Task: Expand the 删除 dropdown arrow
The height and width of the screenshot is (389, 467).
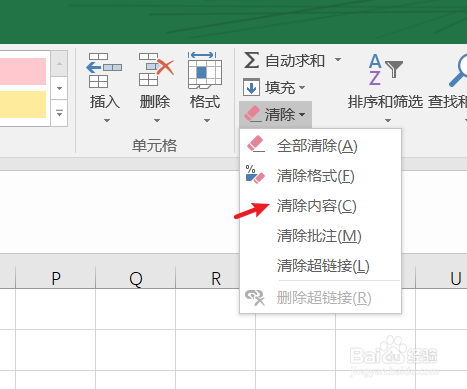Action: click(x=157, y=120)
